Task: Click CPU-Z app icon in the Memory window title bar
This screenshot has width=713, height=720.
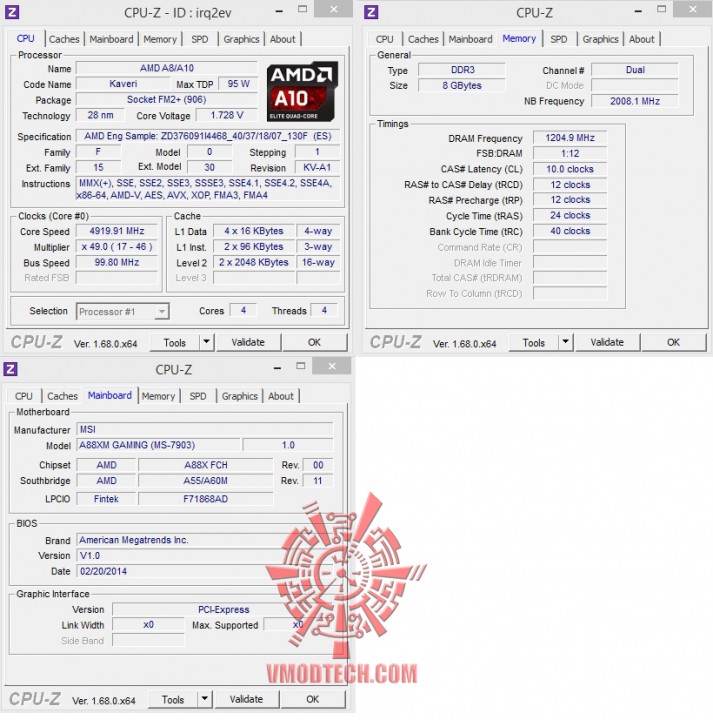Action: click(x=371, y=12)
